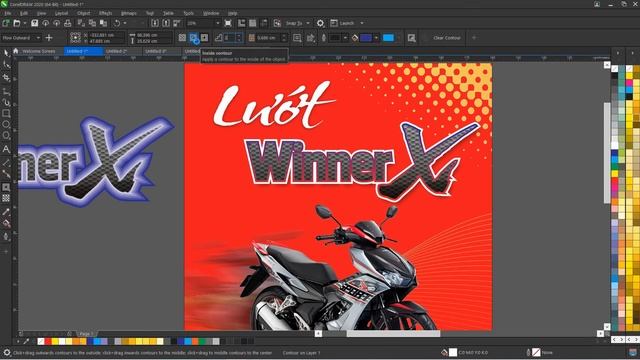Screen dimensions: 640x360
Task: Select the Rectangle tool
Action: click(x=6, y=113)
